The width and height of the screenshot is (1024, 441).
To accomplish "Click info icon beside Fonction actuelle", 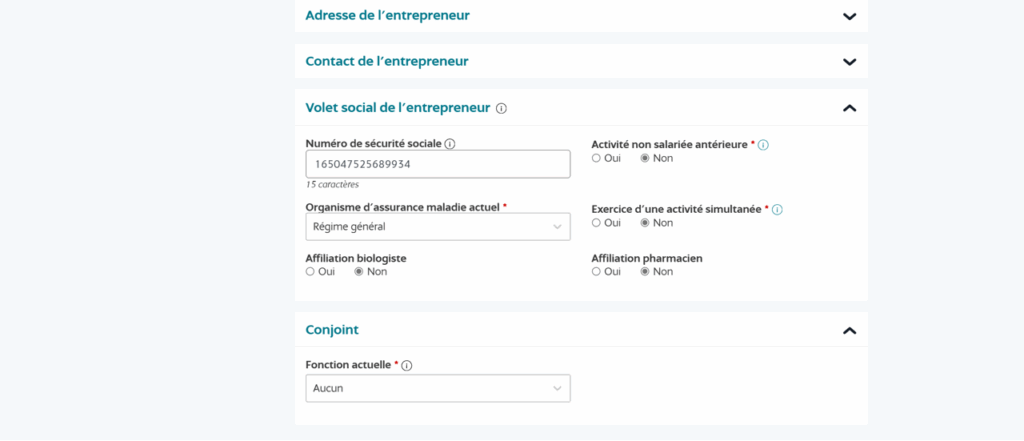I will [x=407, y=366].
